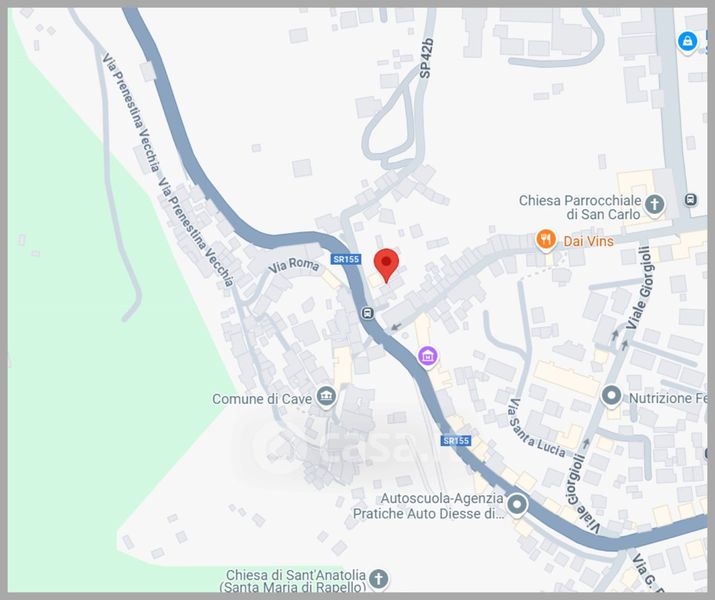715x600 pixels.
Task: Click the lower SR155 road shield
Action: (x=456, y=440)
